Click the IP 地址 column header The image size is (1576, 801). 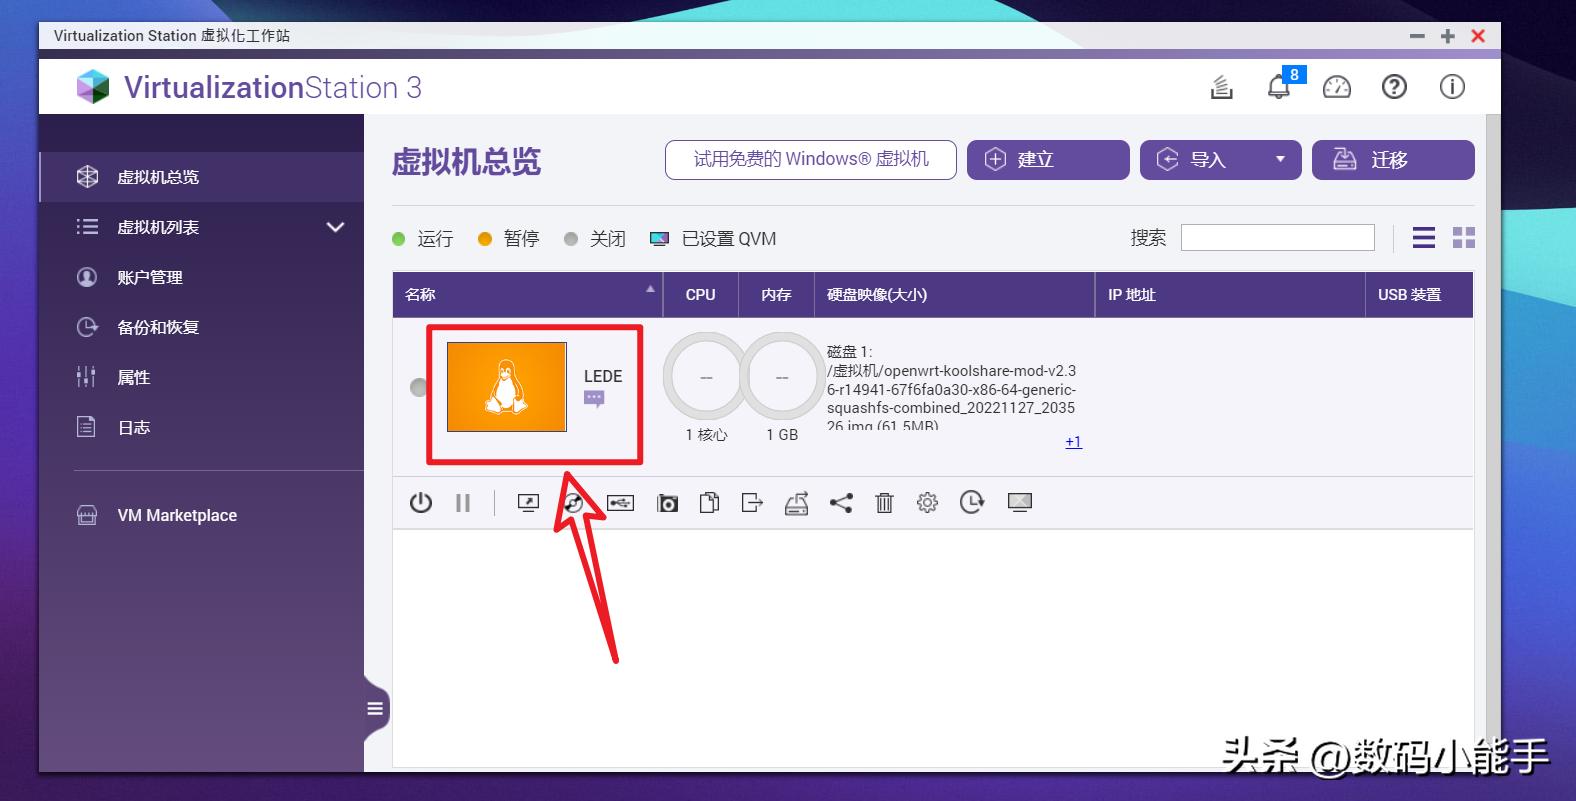(x=1230, y=294)
